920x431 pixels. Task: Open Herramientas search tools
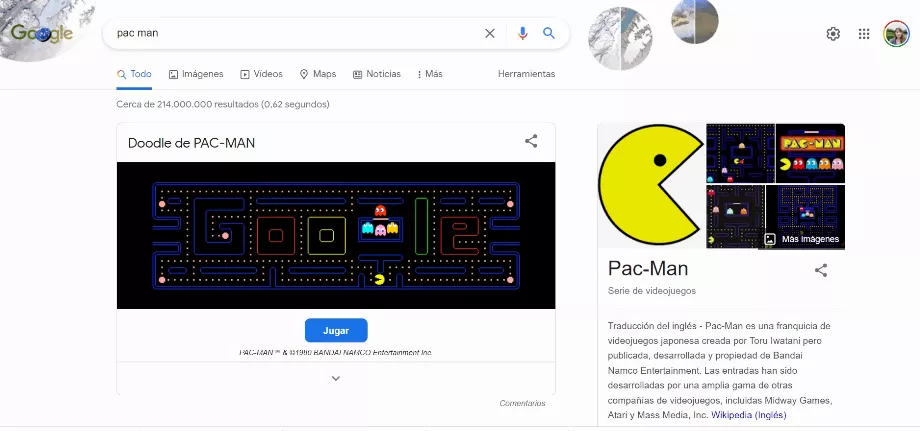(x=526, y=74)
